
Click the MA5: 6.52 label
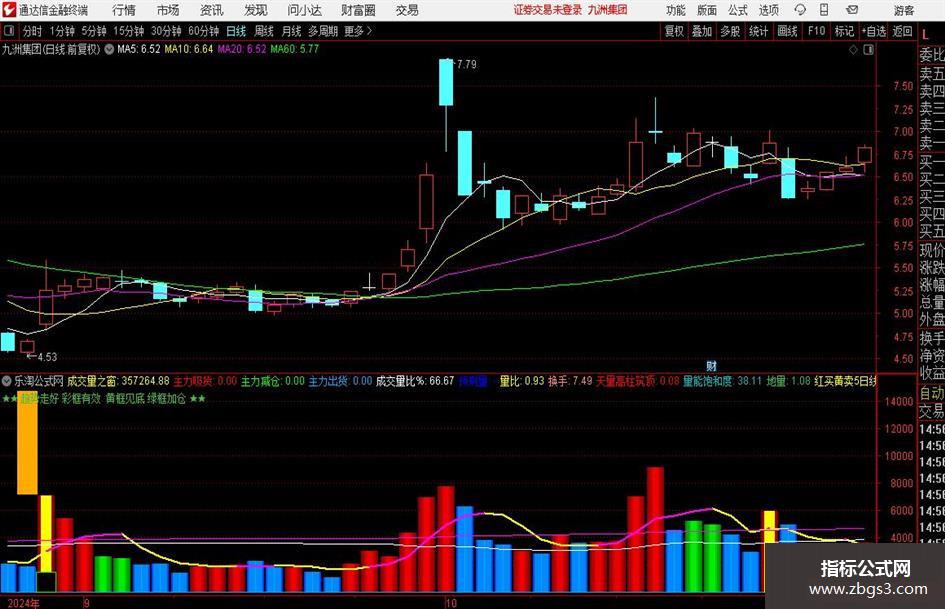(139, 49)
